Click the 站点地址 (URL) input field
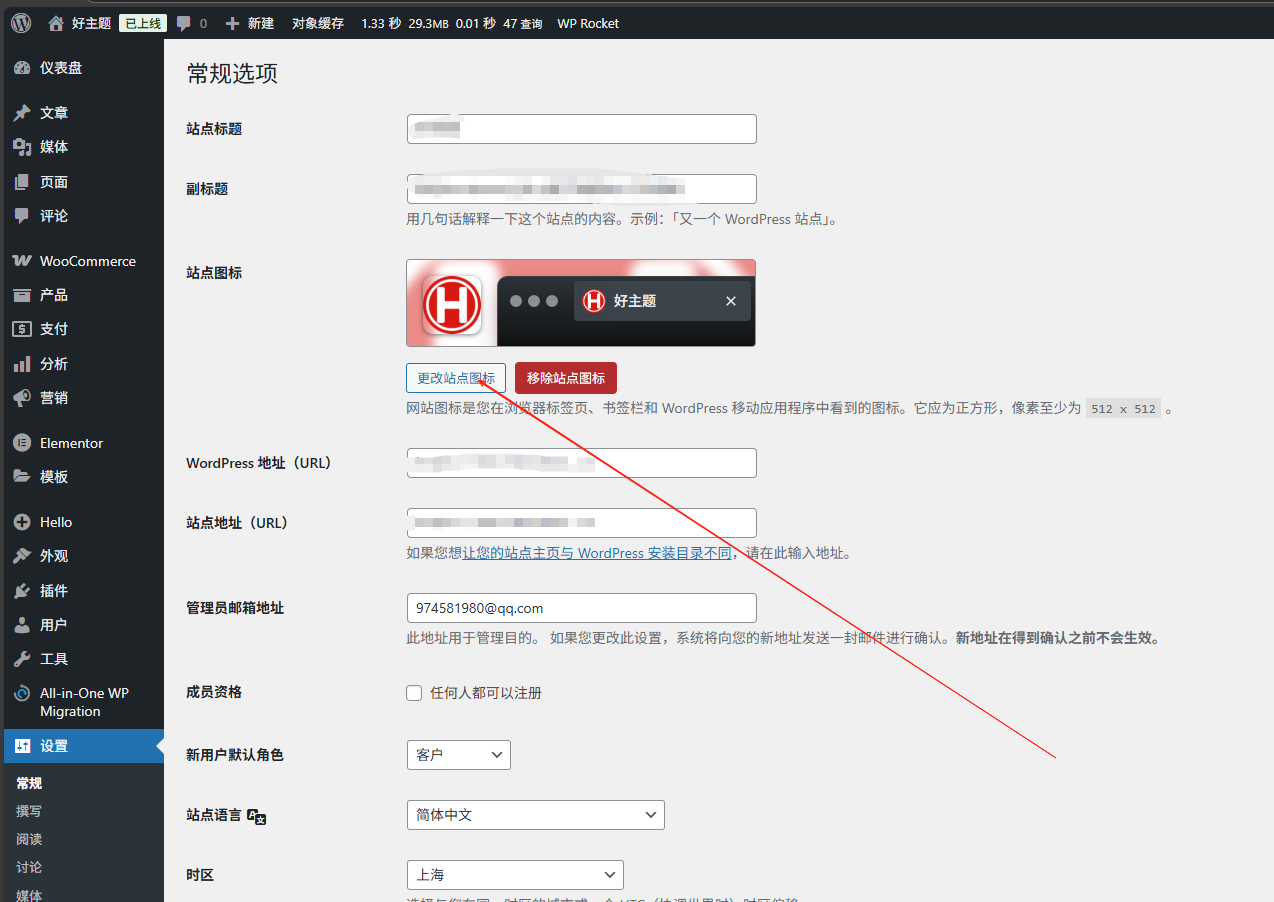This screenshot has width=1274, height=902. click(x=582, y=523)
